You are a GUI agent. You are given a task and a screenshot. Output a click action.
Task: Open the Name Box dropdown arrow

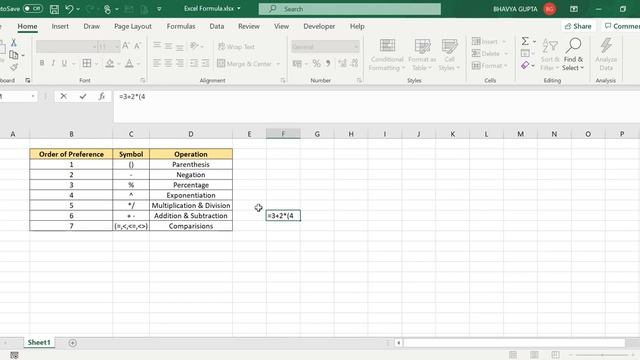pyautogui.click(x=33, y=96)
